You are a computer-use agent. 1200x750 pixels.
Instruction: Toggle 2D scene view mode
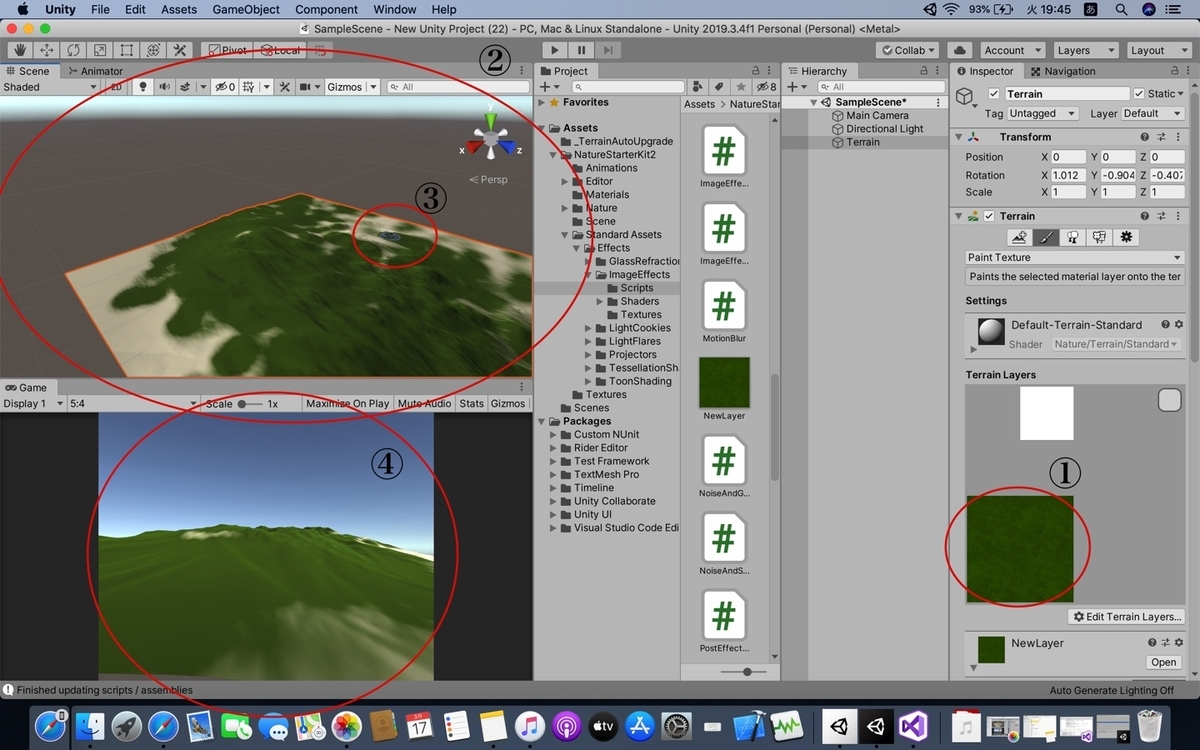pos(117,87)
